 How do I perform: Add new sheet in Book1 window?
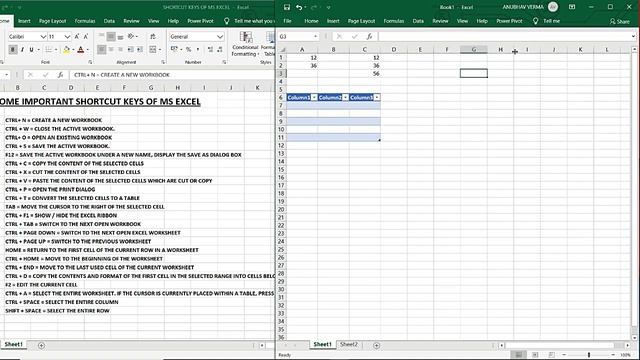tap(376, 345)
